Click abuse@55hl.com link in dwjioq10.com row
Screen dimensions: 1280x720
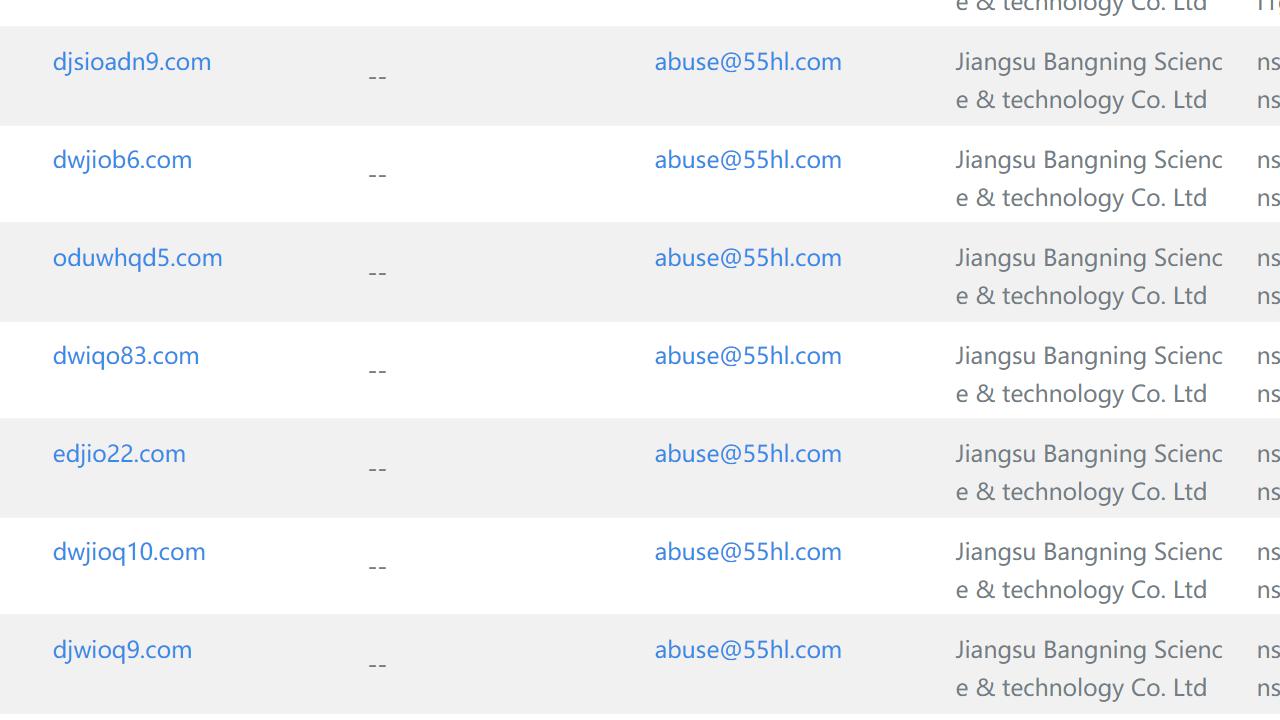[748, 552]
